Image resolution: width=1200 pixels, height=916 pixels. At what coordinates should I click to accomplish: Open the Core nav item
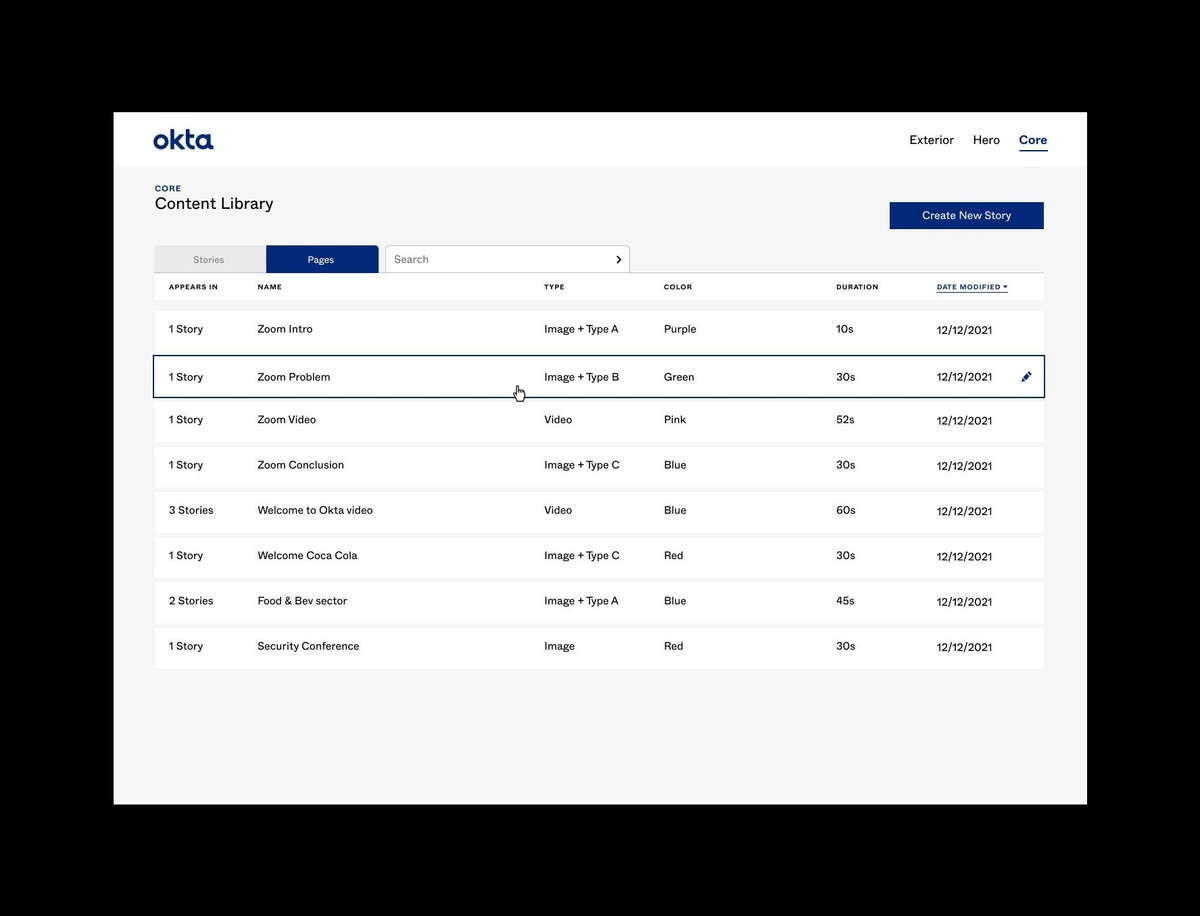[x=1033, y=140]
